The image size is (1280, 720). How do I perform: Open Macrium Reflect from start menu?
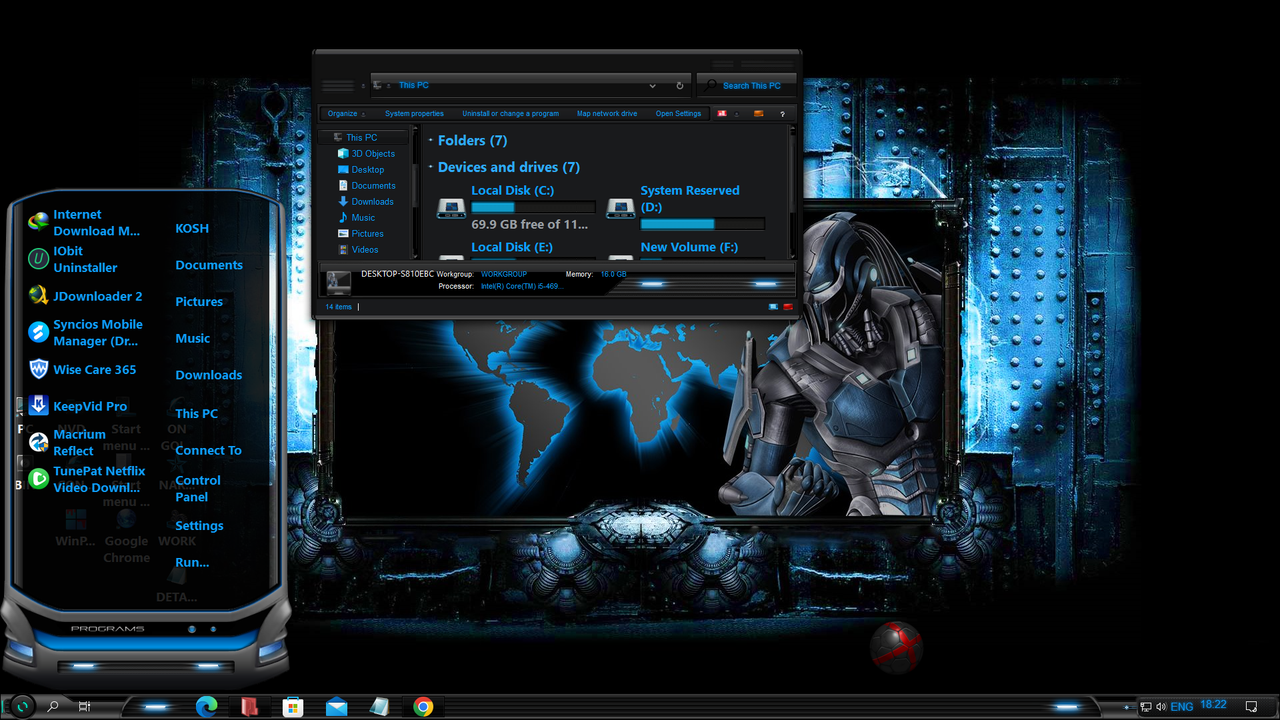pyautogui.click(x=67, y=442)
